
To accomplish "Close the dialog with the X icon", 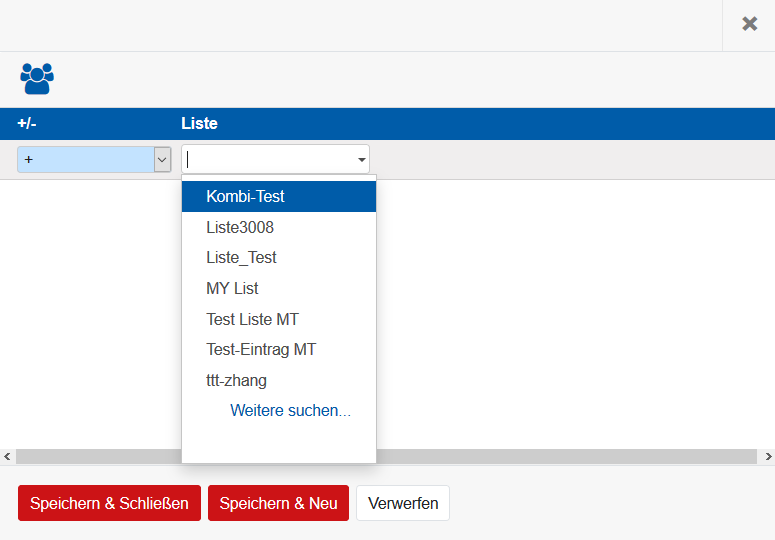I will [x=749, y=24].
